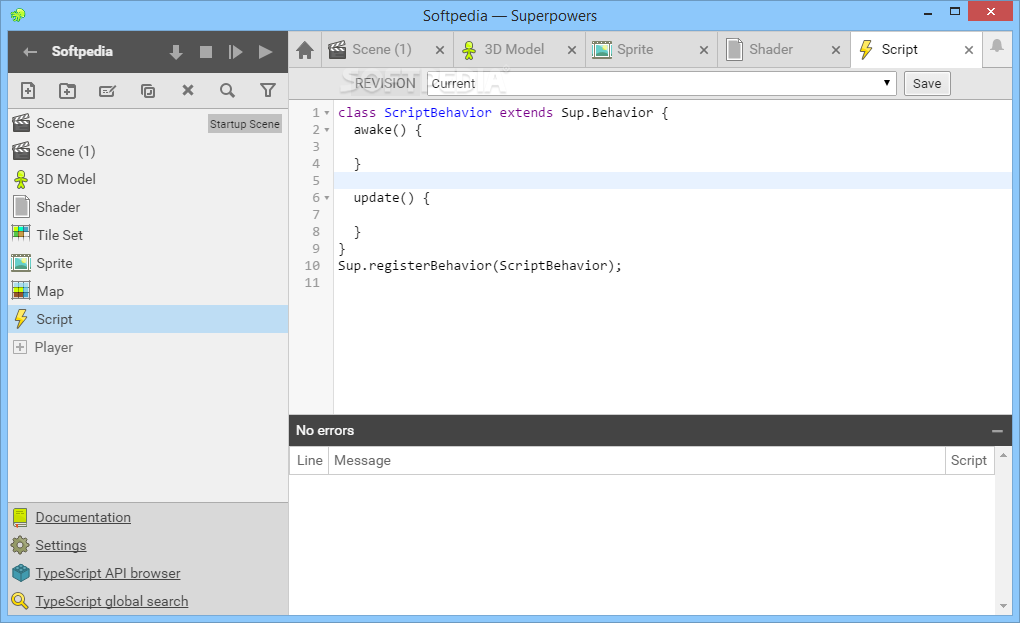The width and height of the screenshot is (1020, 623).
Task: Click line number 10 in the gutter
Action: click(x=312, y=265)
